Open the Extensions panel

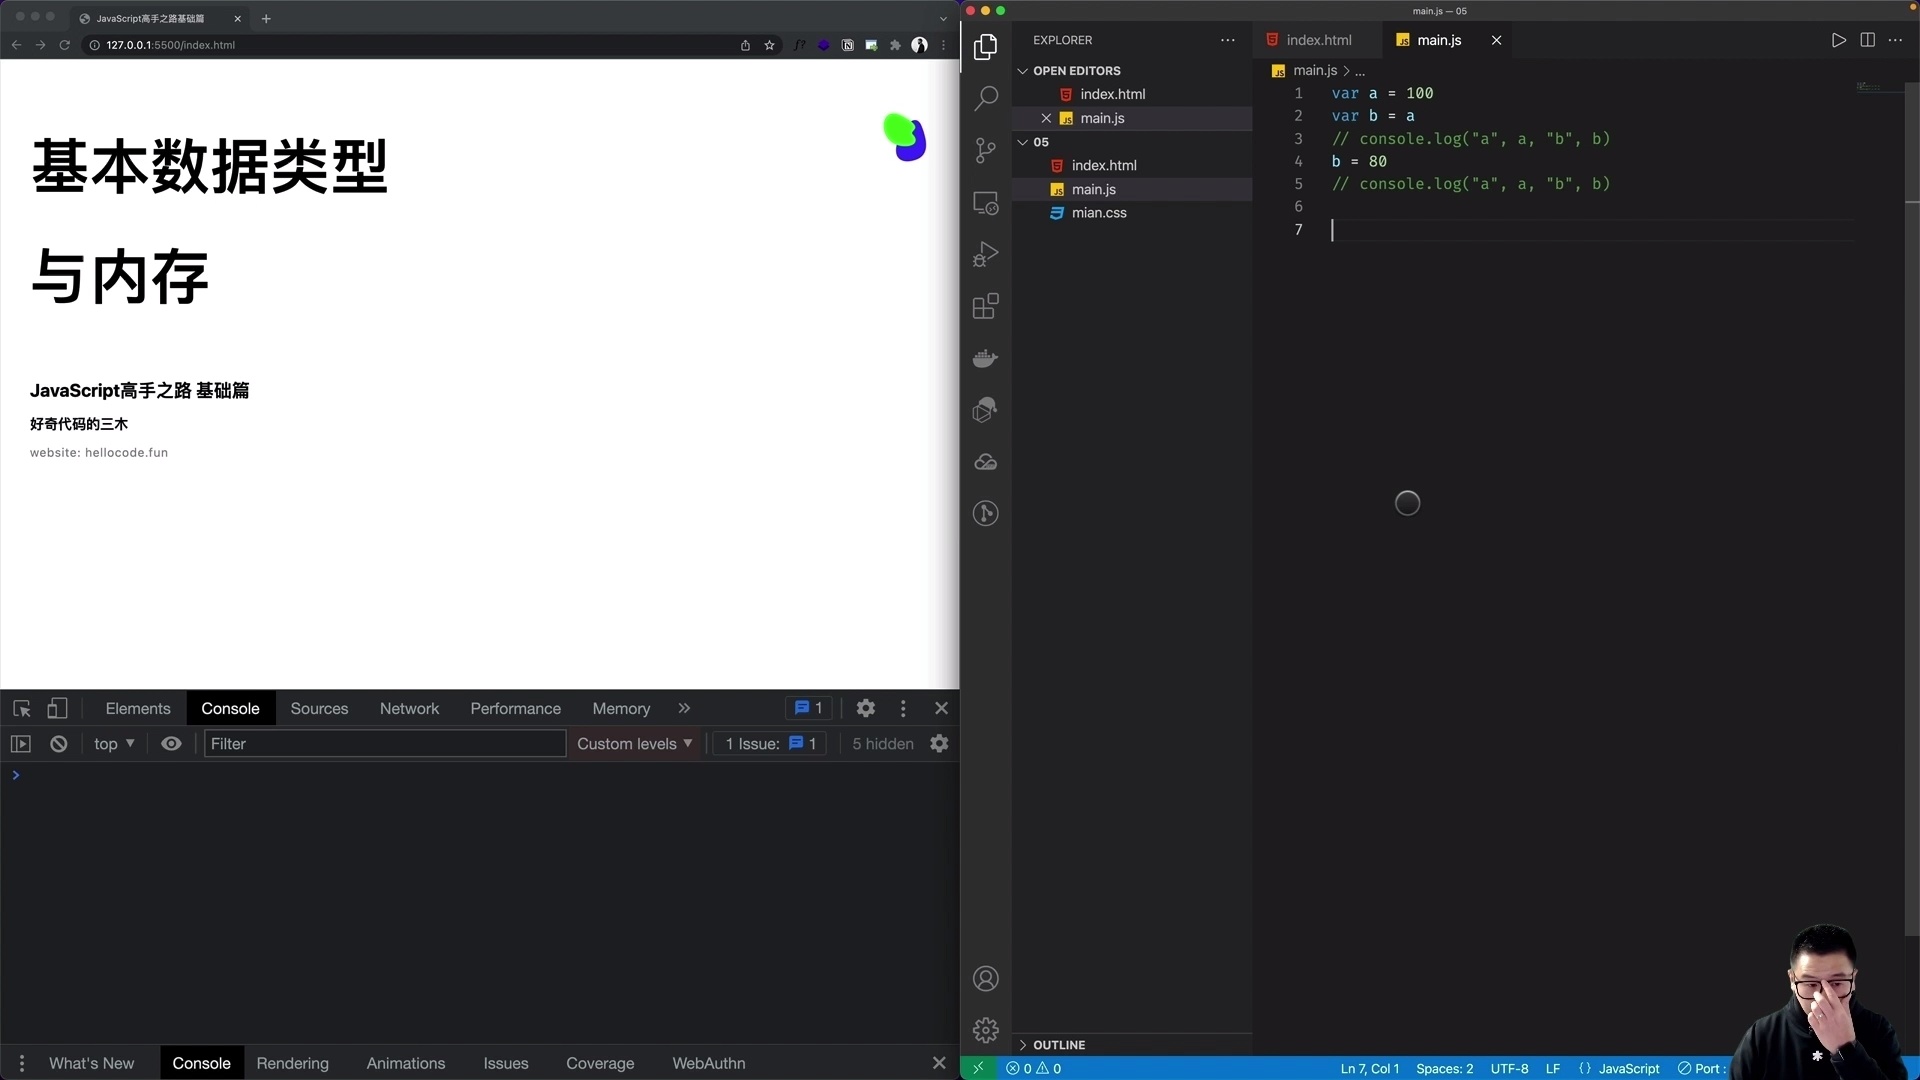point(986,306)
